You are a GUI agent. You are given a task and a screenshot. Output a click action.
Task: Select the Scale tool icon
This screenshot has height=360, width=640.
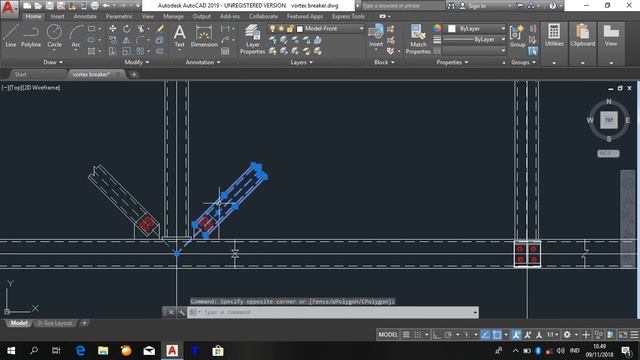tap(127, 51)
